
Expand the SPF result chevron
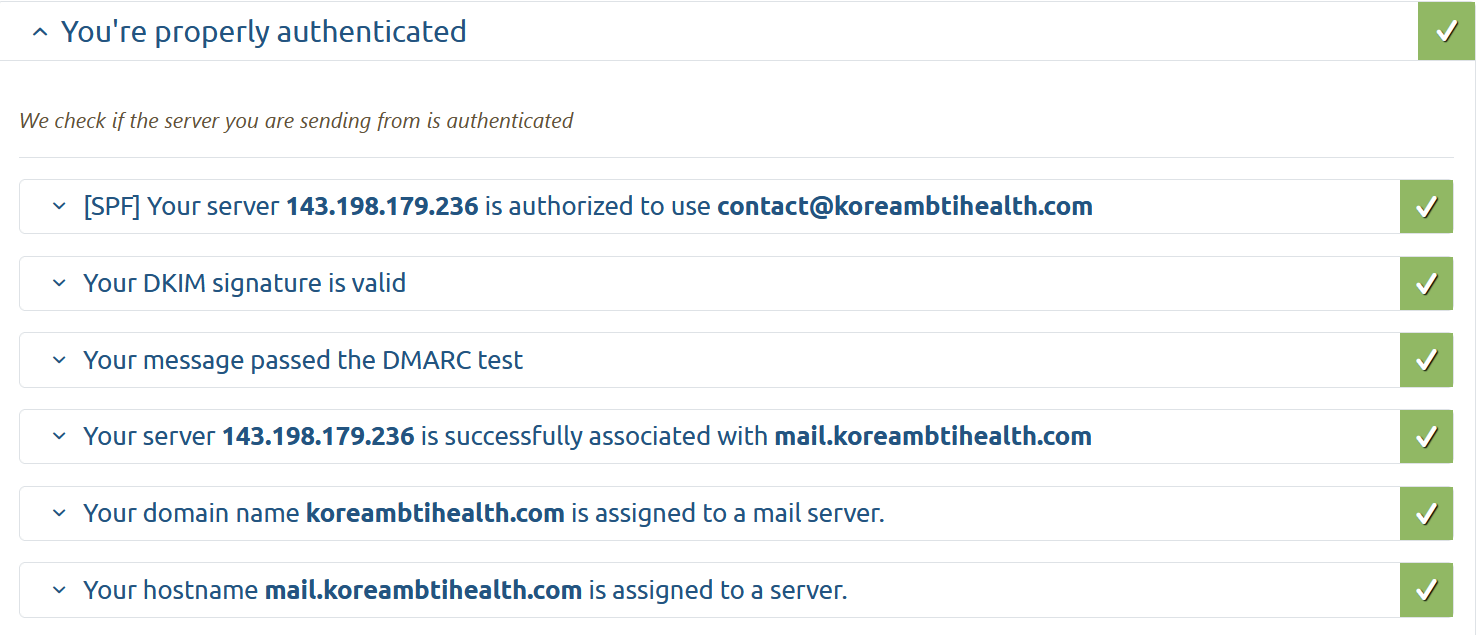[59, 207]
